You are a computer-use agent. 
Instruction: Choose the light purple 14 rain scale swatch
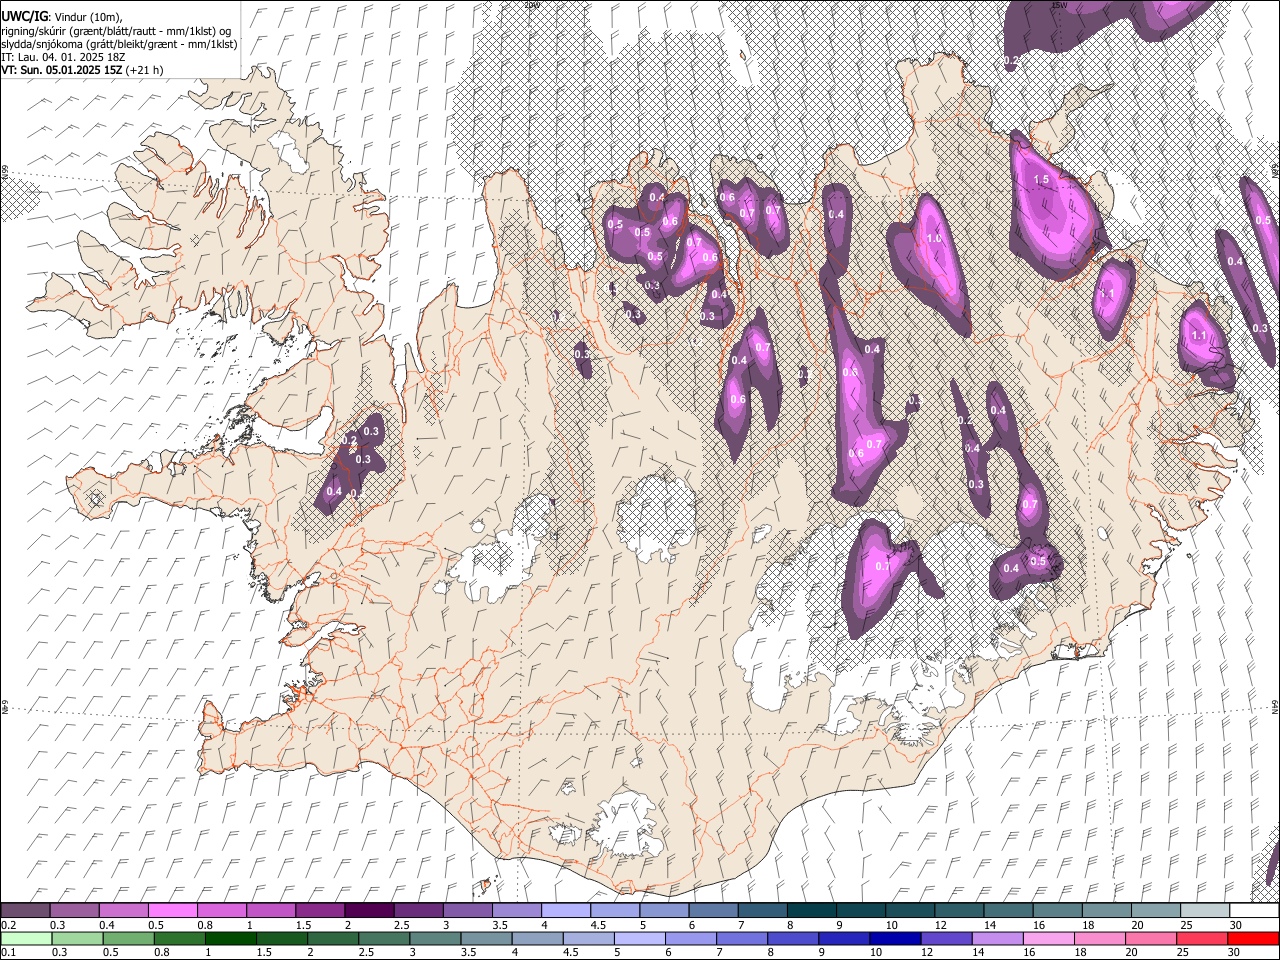[997, 938]
